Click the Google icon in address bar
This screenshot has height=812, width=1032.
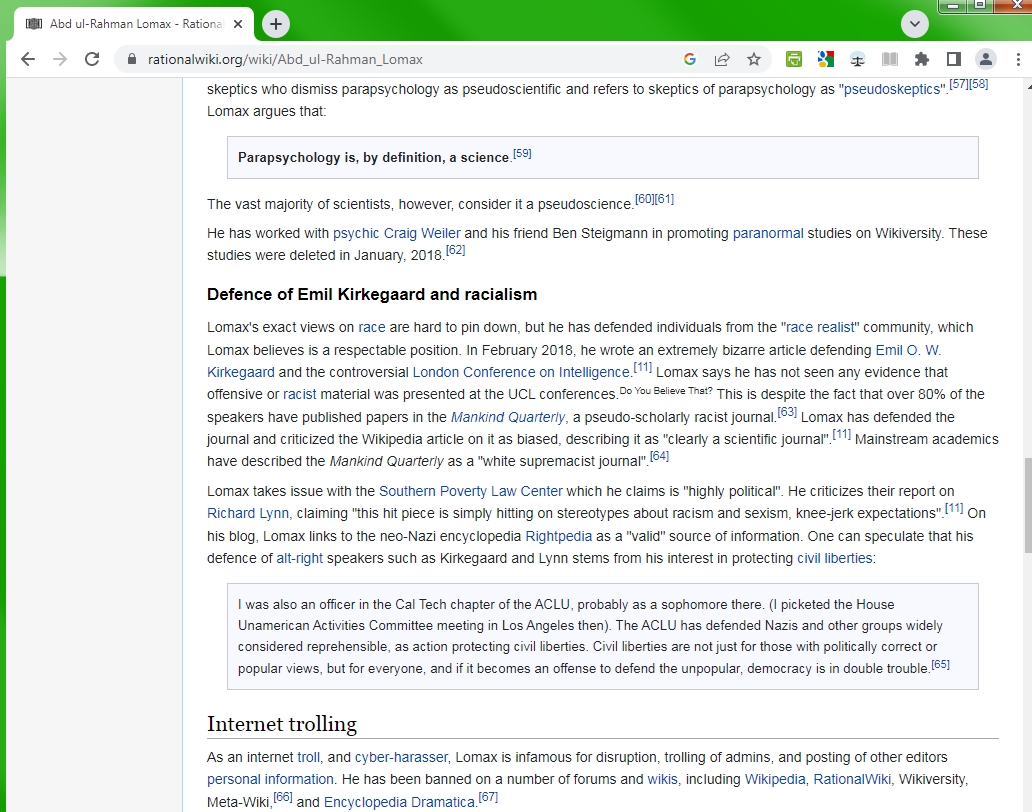click(690, 59)
